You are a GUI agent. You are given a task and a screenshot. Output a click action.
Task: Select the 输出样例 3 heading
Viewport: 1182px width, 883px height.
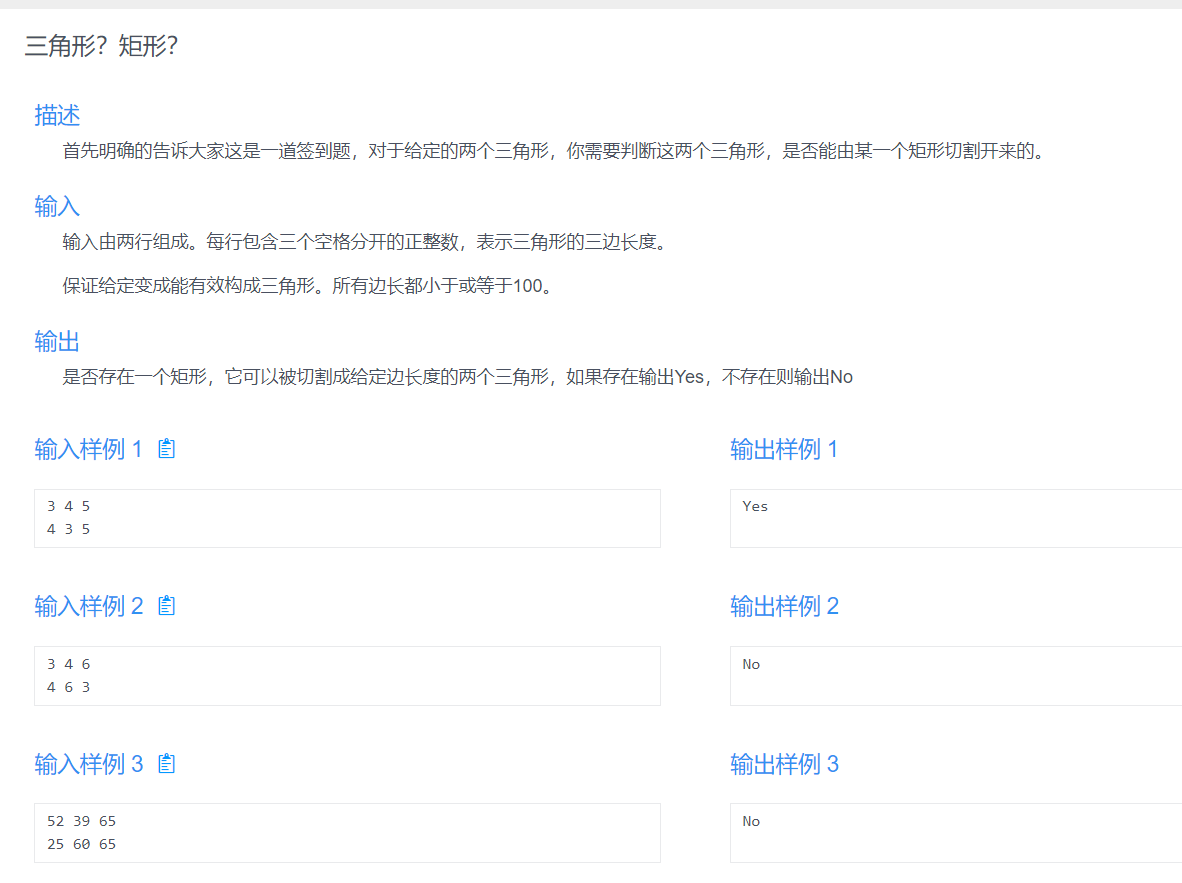785,763
